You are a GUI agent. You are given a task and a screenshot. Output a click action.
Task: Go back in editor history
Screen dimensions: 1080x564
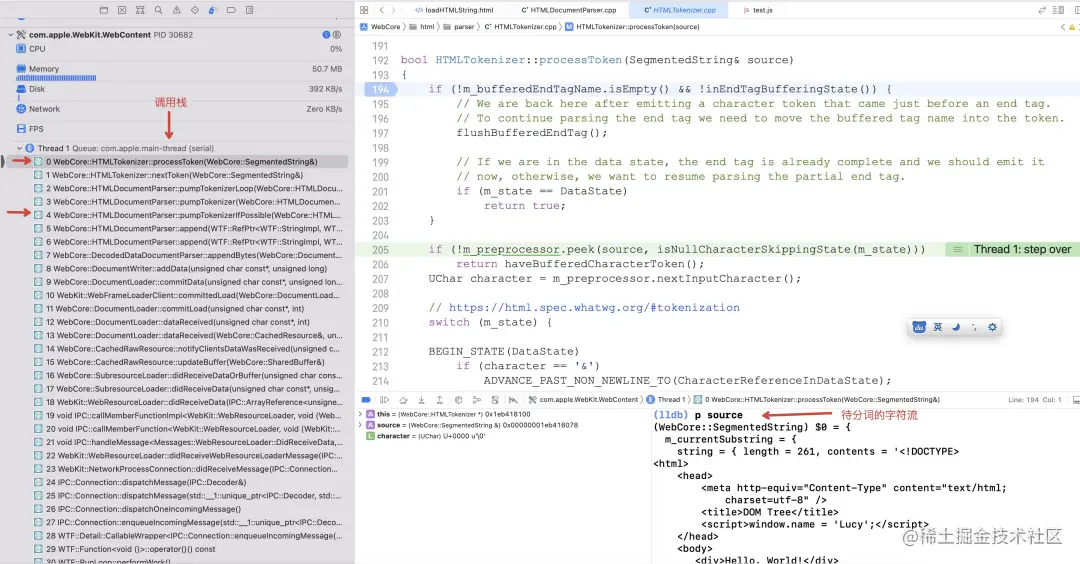point(382,10)
